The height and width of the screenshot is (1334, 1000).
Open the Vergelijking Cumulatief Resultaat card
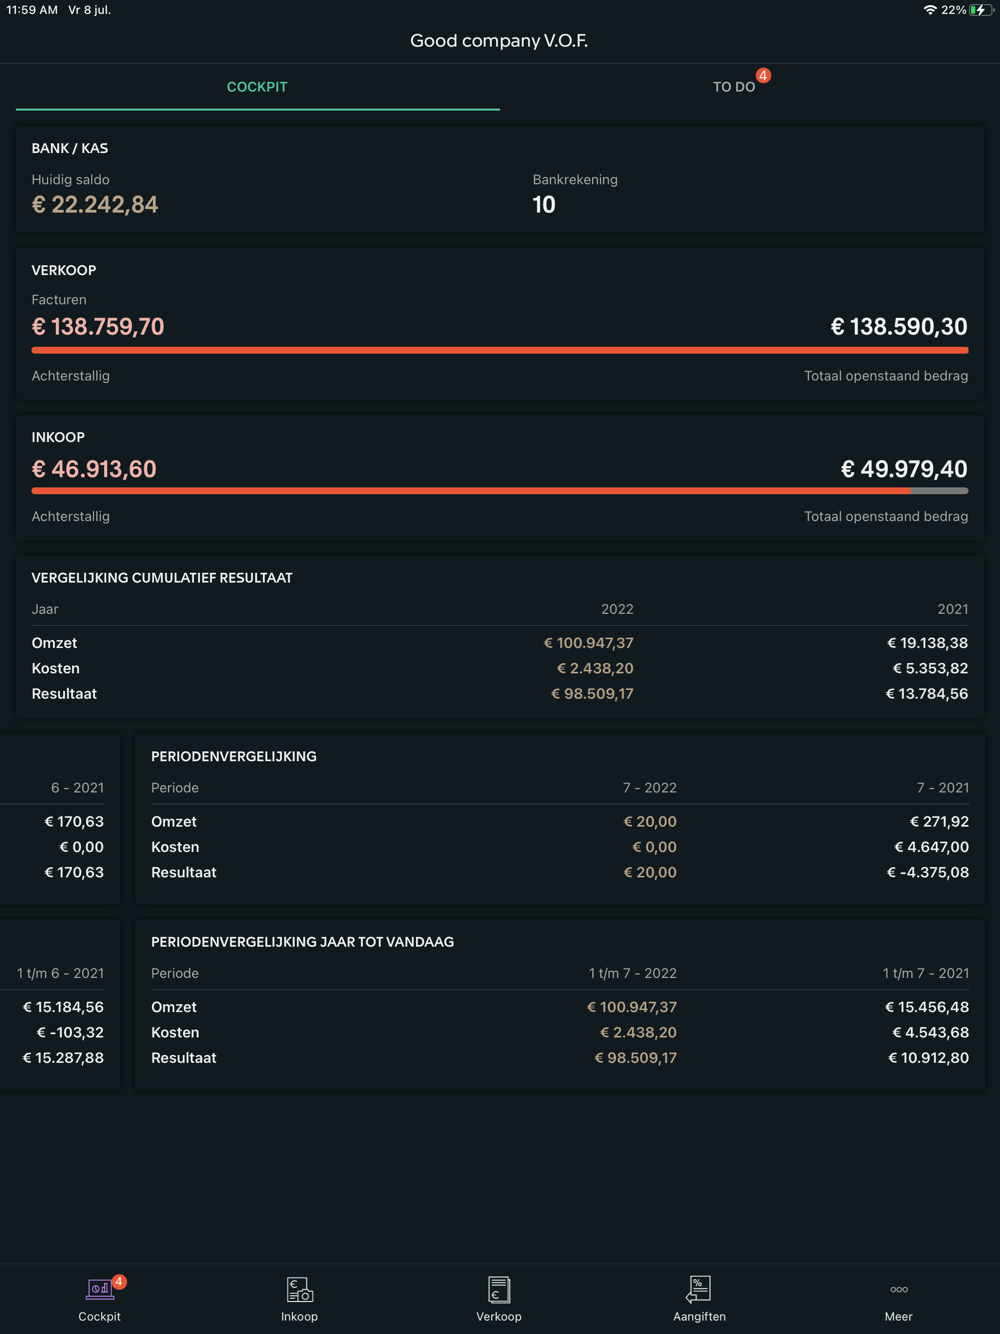point(499,636)
